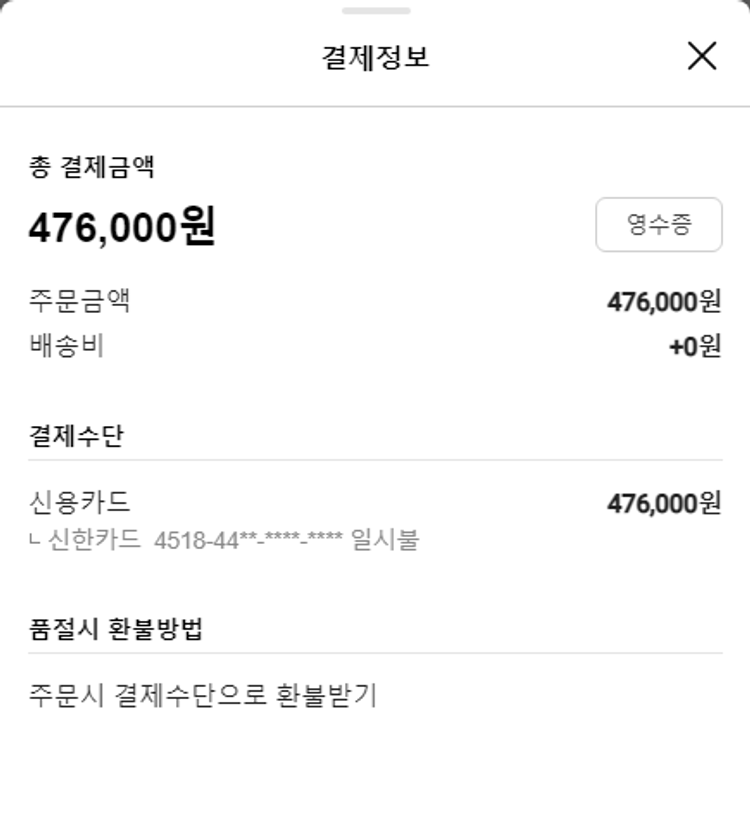The image size is (750, 816).
Task: Select the 신용카드 payment method label
Action: (79, 502)
